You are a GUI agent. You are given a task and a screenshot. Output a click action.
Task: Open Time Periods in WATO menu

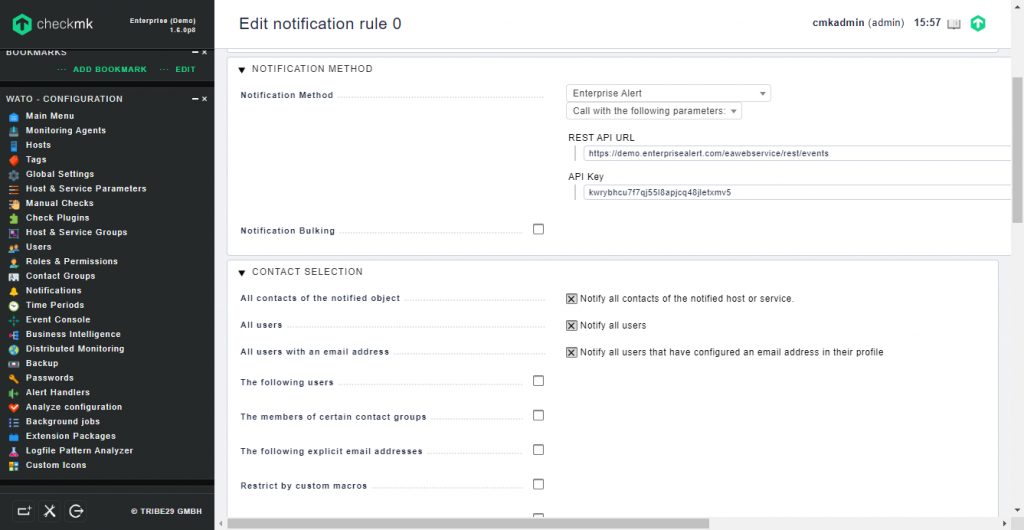(55, 305)
